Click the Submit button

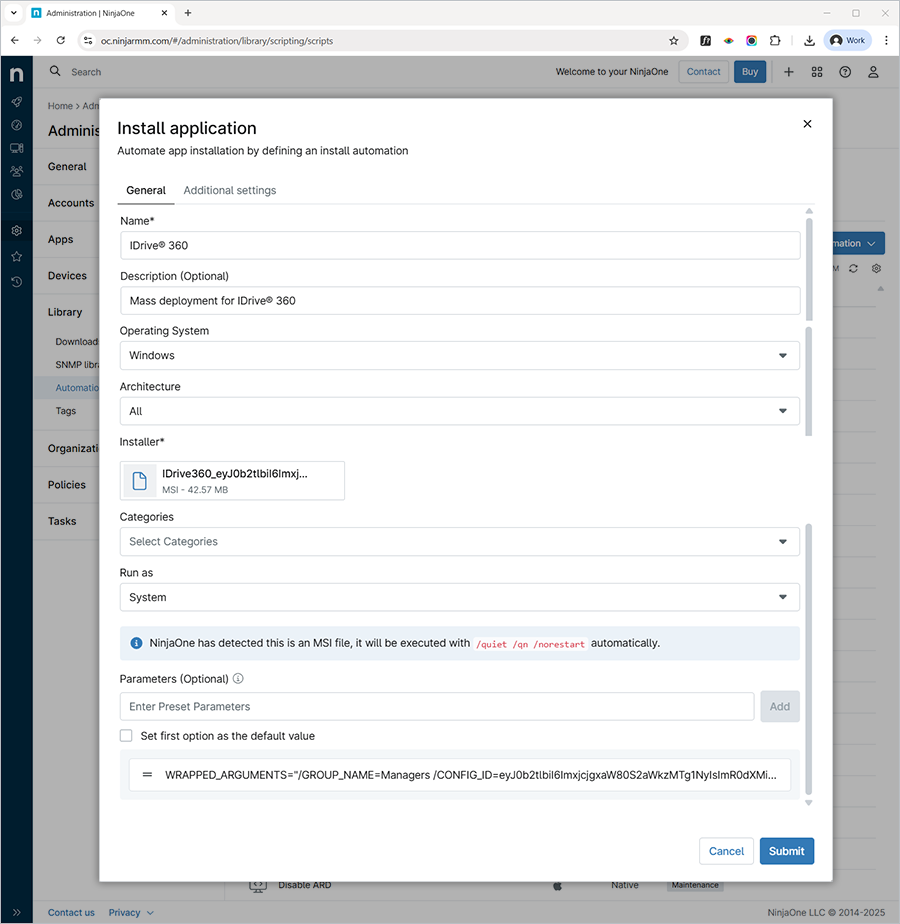[x=787, y=851]
